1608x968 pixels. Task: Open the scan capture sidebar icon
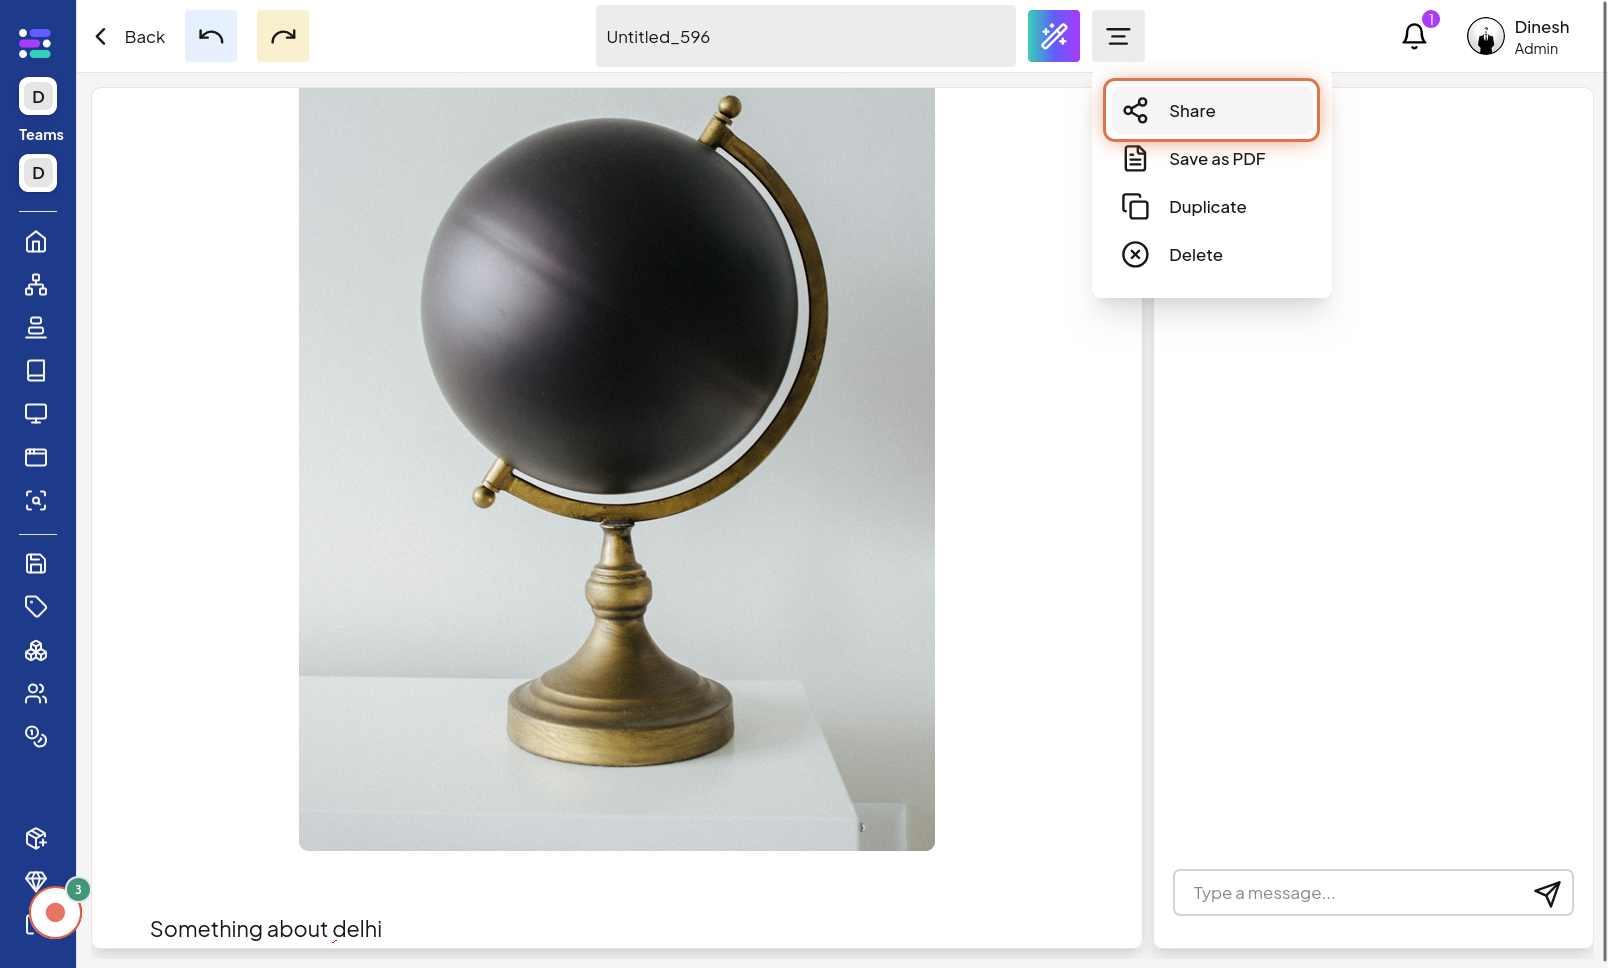[x=36, y=501]
